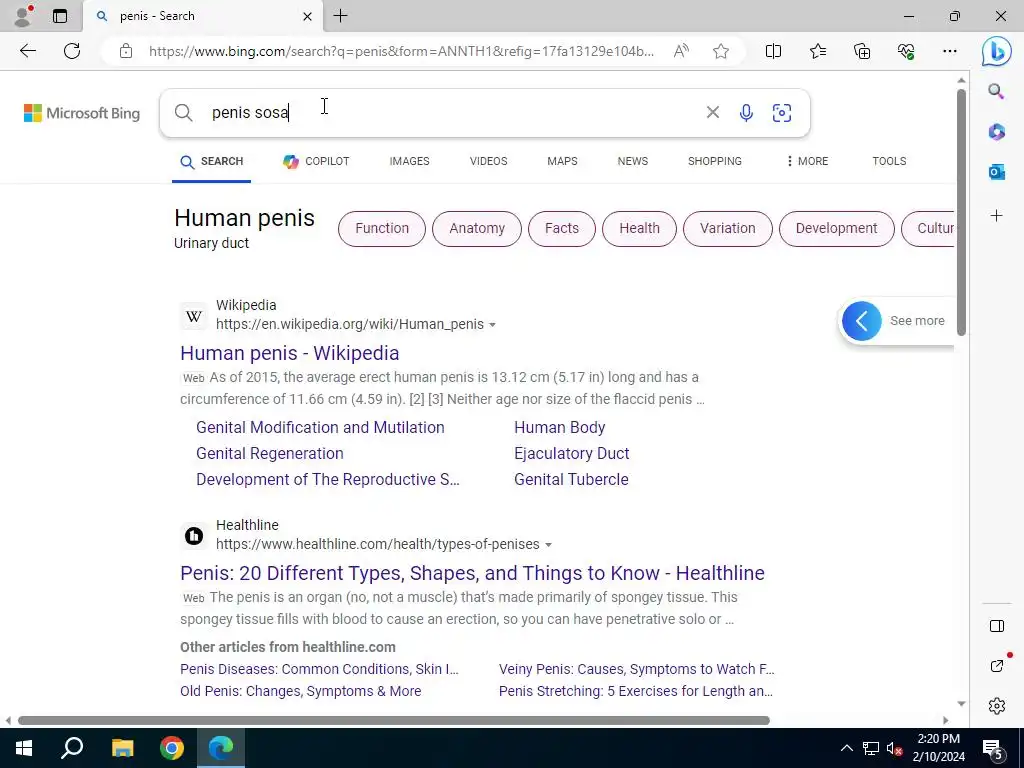Switch to the News tab
This screenshot has height=768, width=1024.
click(633, 161)
